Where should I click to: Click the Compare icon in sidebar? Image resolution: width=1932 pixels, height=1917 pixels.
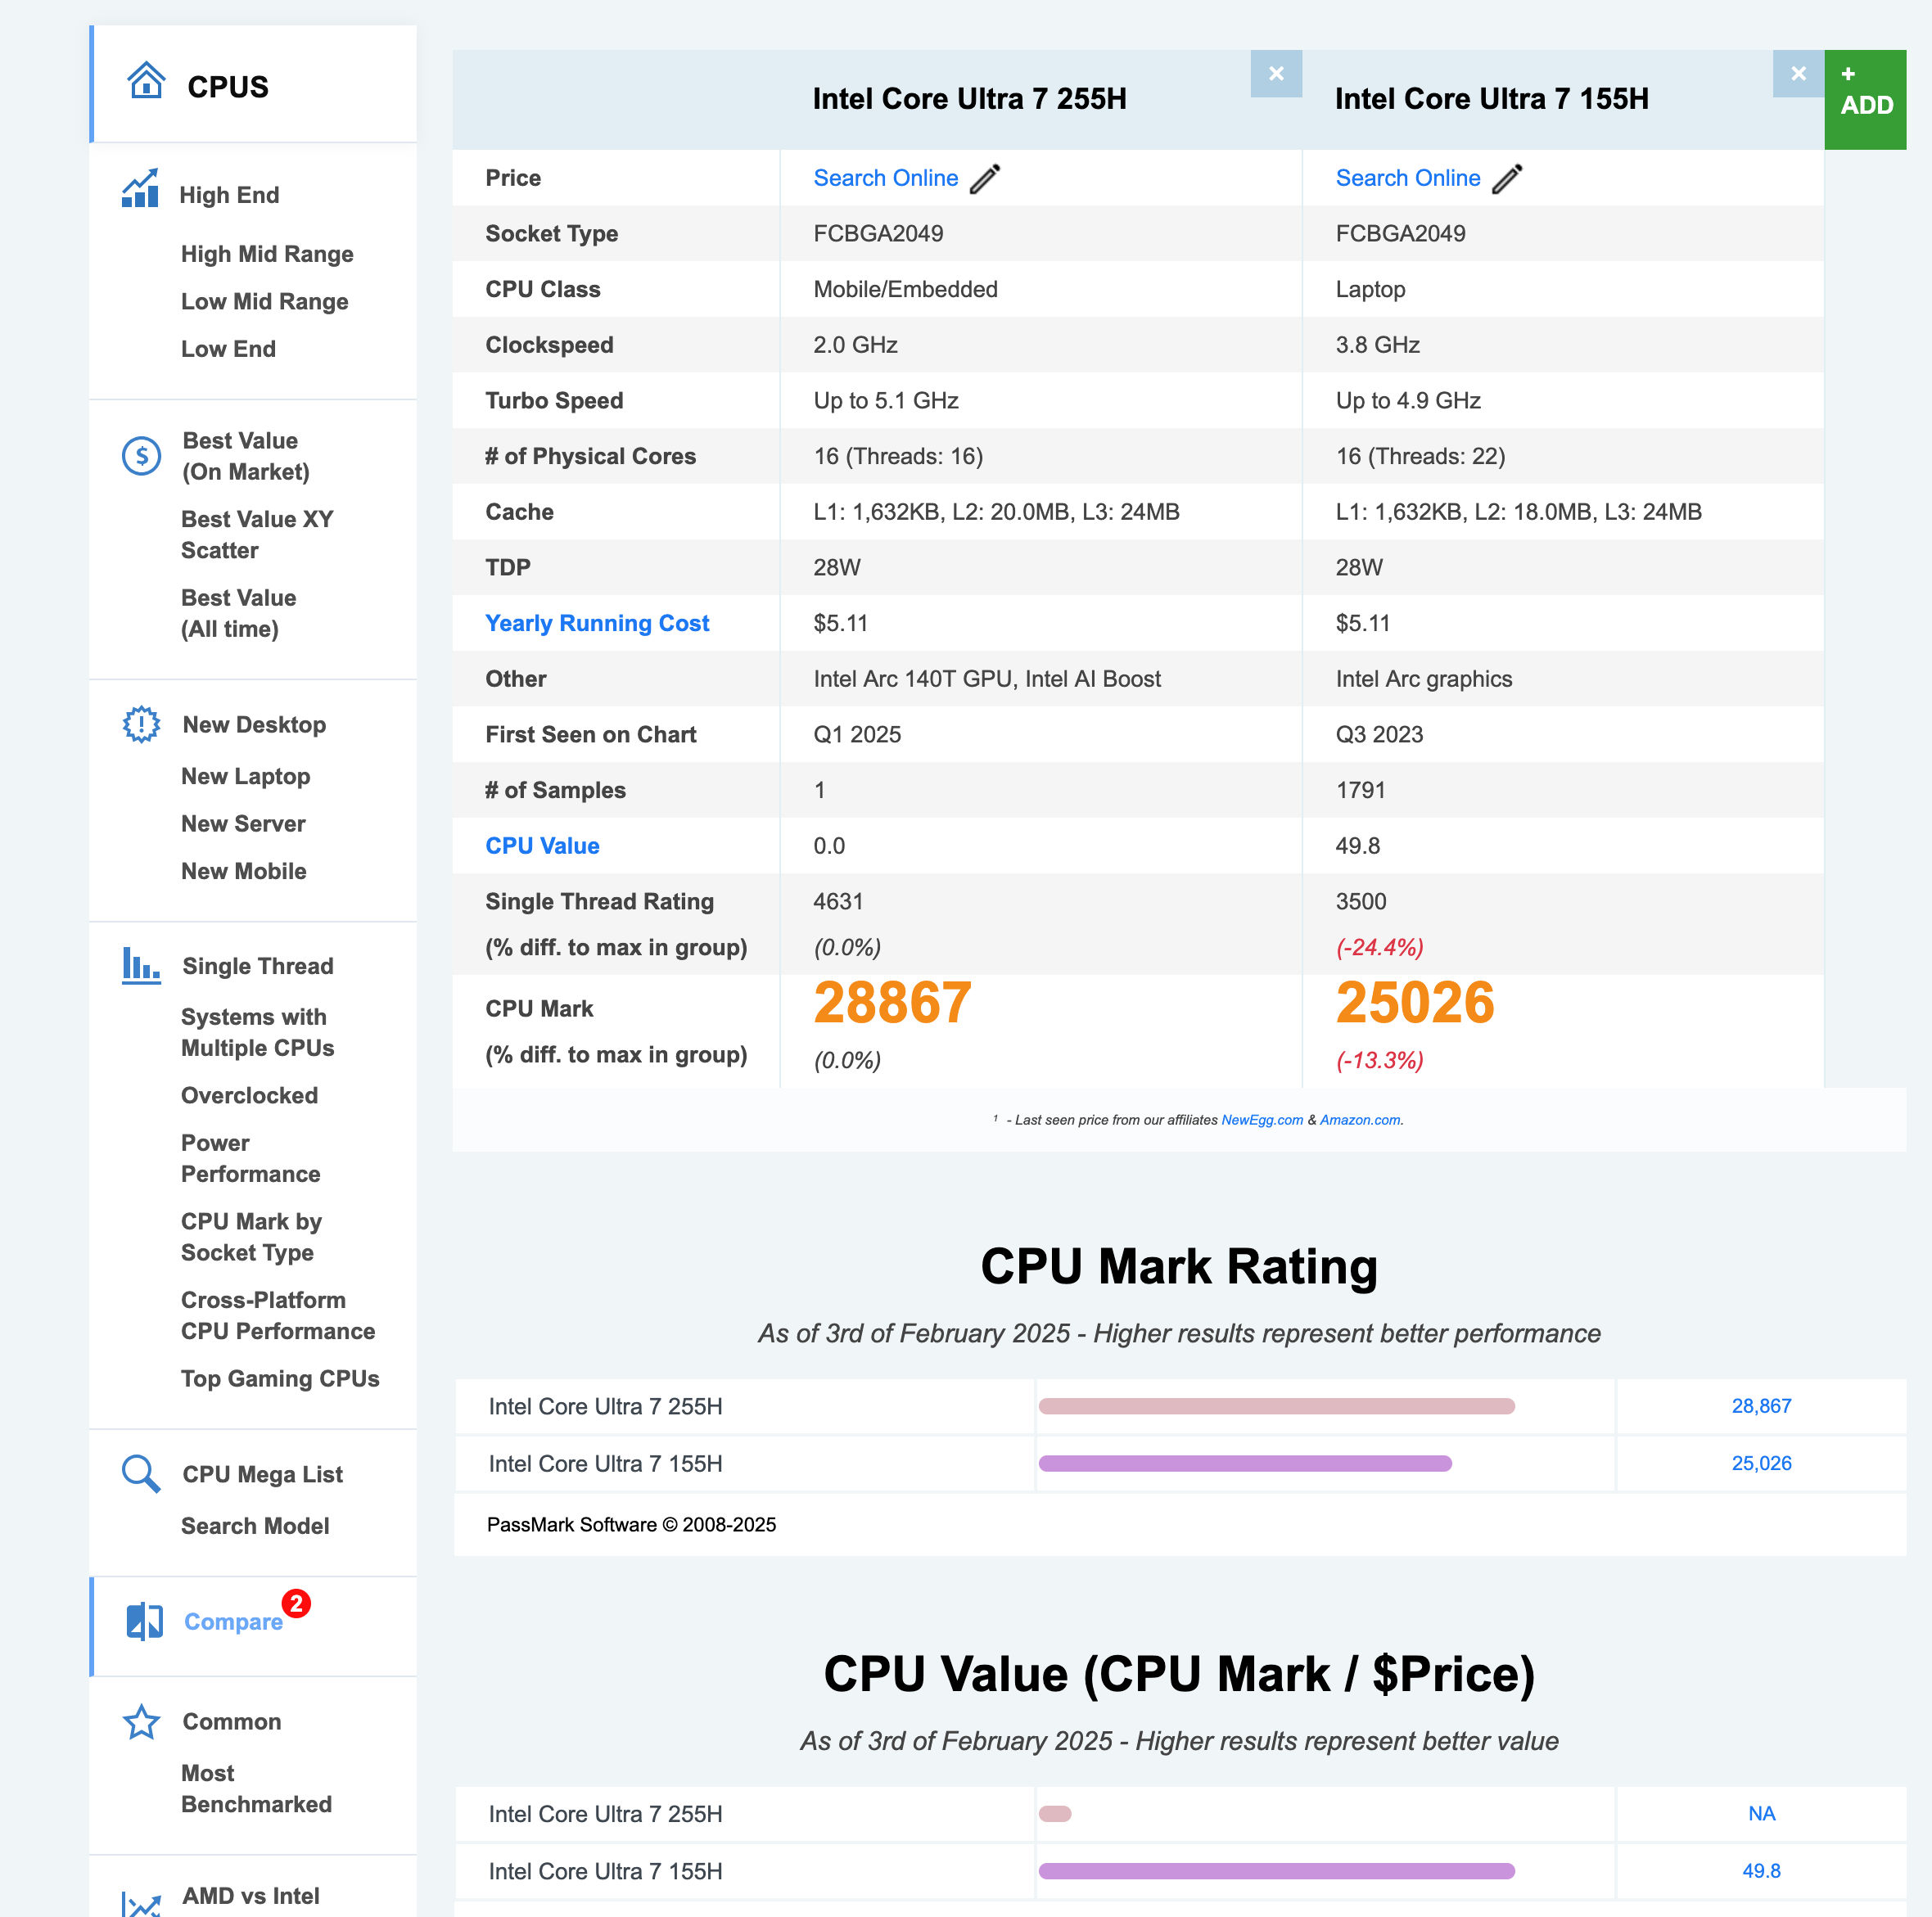point(145,1620)
